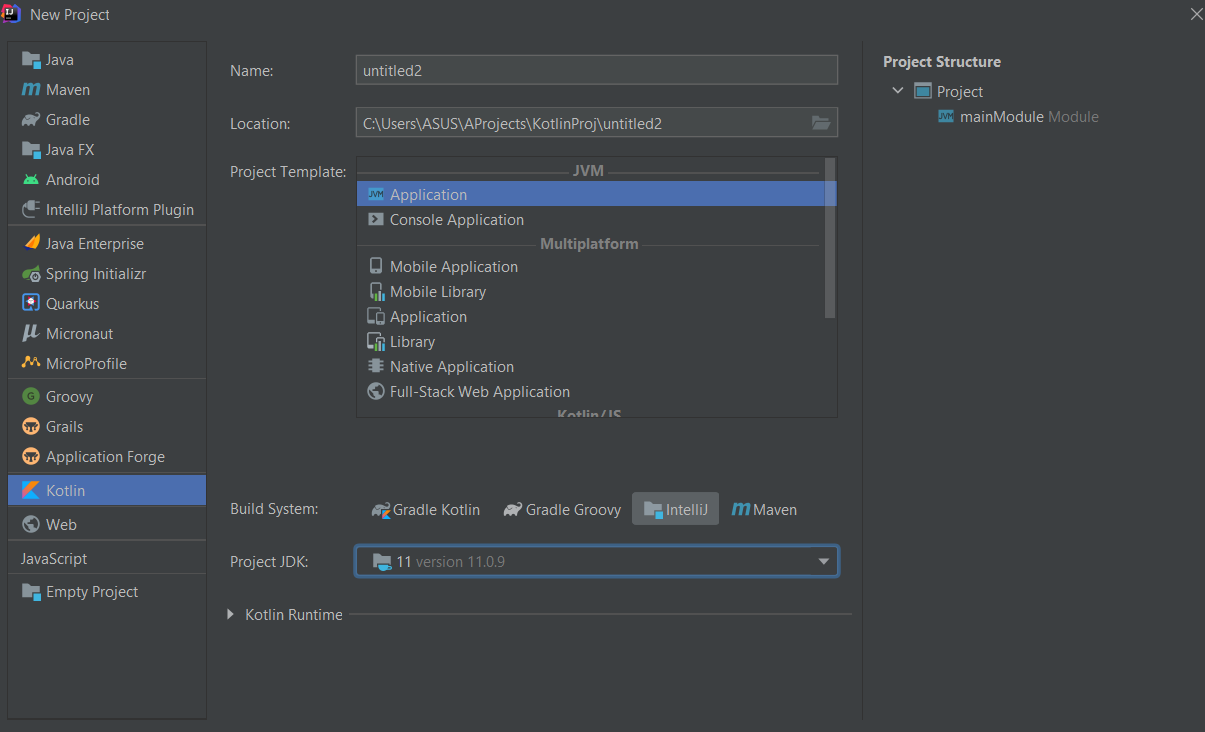
Task: Select Groovy project type
Action: pyautogui.click(x=69, y=397)
